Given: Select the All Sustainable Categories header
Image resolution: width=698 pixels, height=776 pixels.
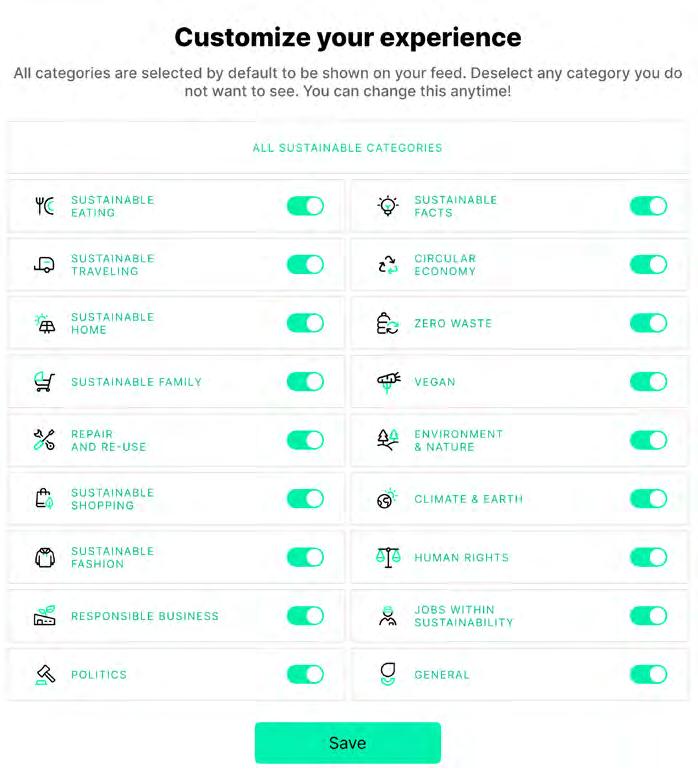Looking at the screenshot, I should tap(347, 148).
